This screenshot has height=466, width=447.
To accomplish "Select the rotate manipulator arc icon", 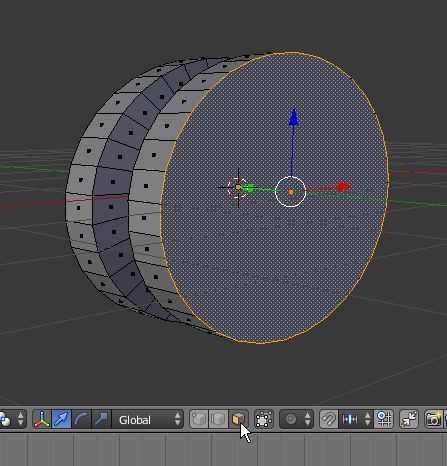I will pos(81,419).
